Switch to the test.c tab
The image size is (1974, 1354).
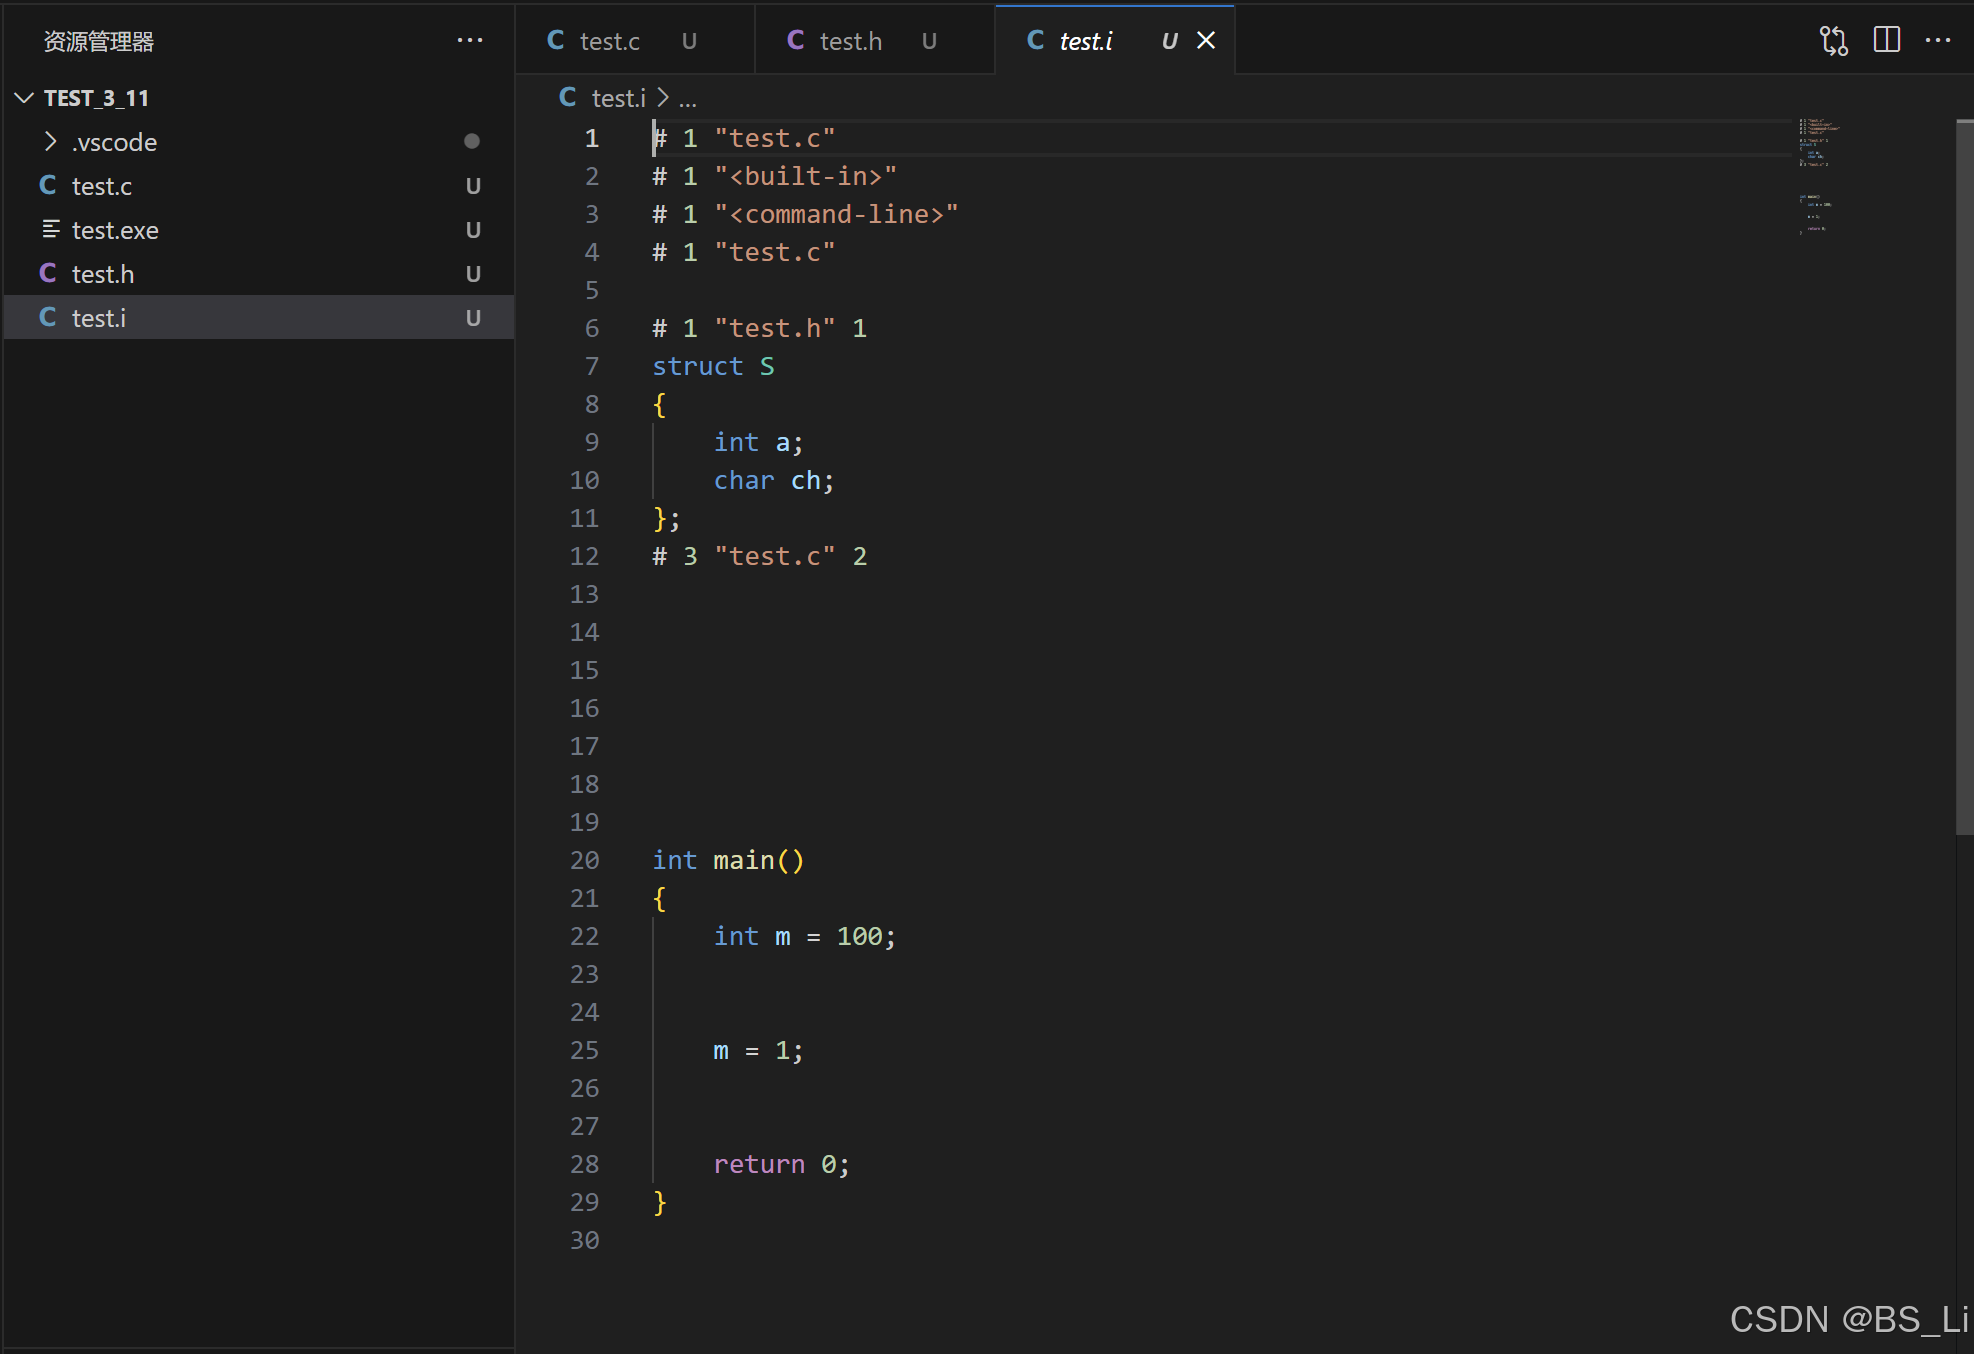point(609,41)
